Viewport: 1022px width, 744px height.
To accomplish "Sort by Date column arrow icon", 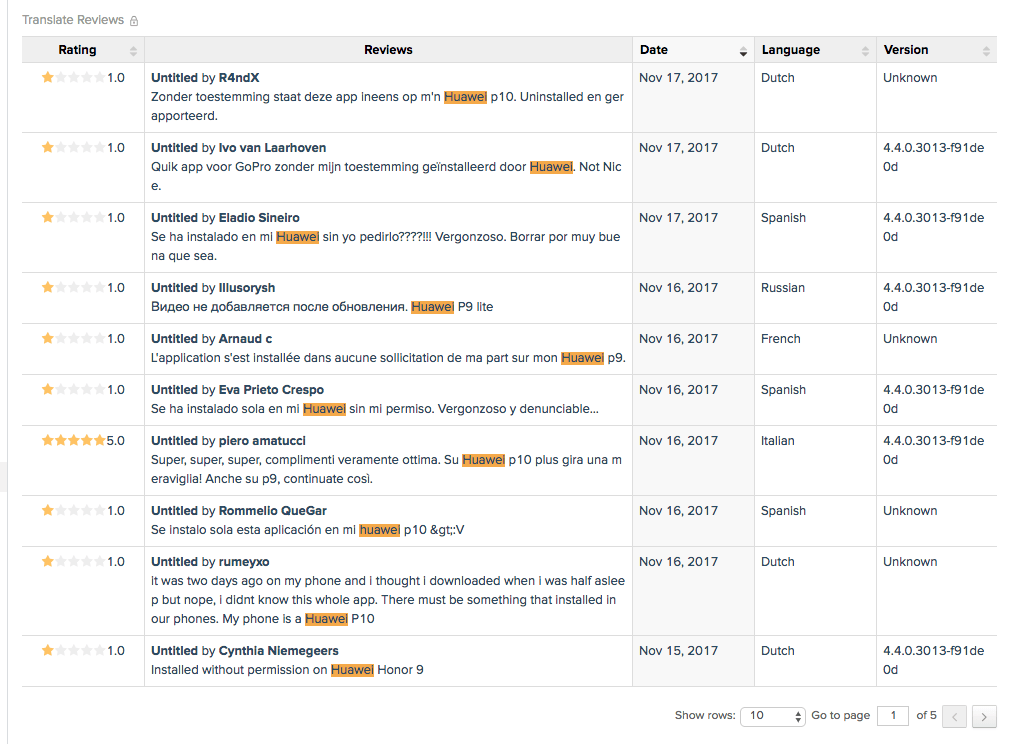I will (x=743, y=51).
